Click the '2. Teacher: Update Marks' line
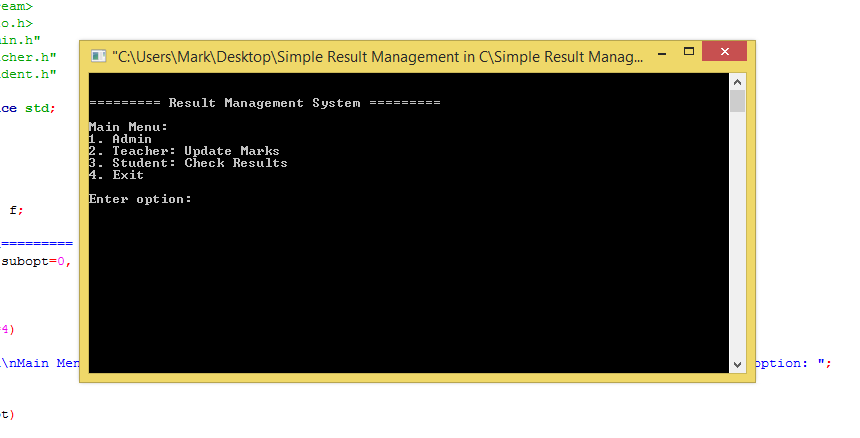This screenshot has height=438, width=860. tap(184, 151)
